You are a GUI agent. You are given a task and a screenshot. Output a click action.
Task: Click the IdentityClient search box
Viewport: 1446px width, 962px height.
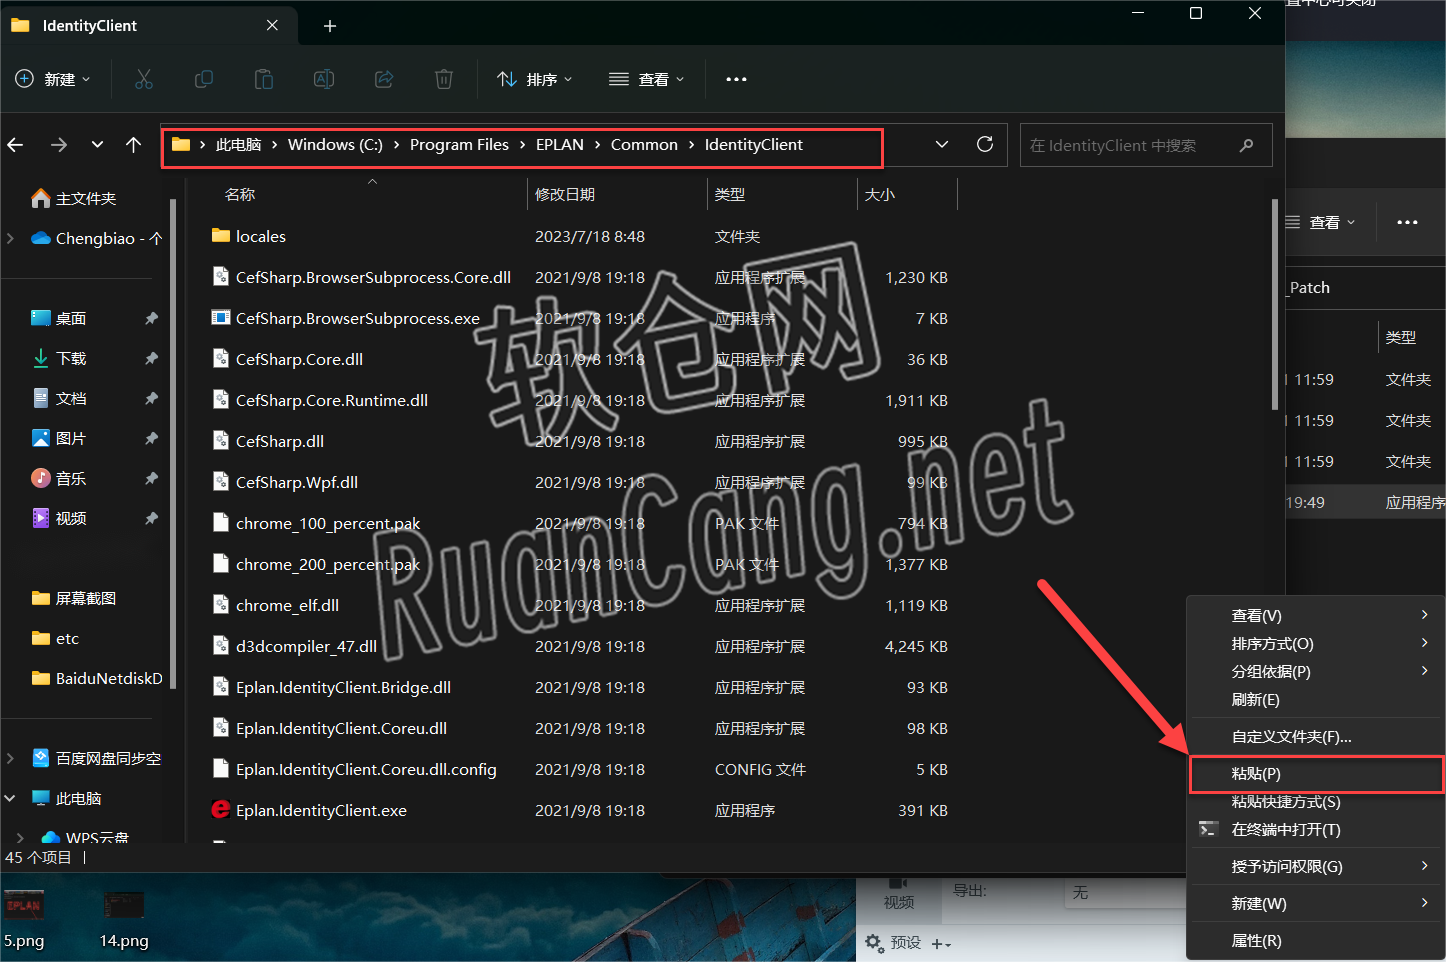click(1130, 146)
